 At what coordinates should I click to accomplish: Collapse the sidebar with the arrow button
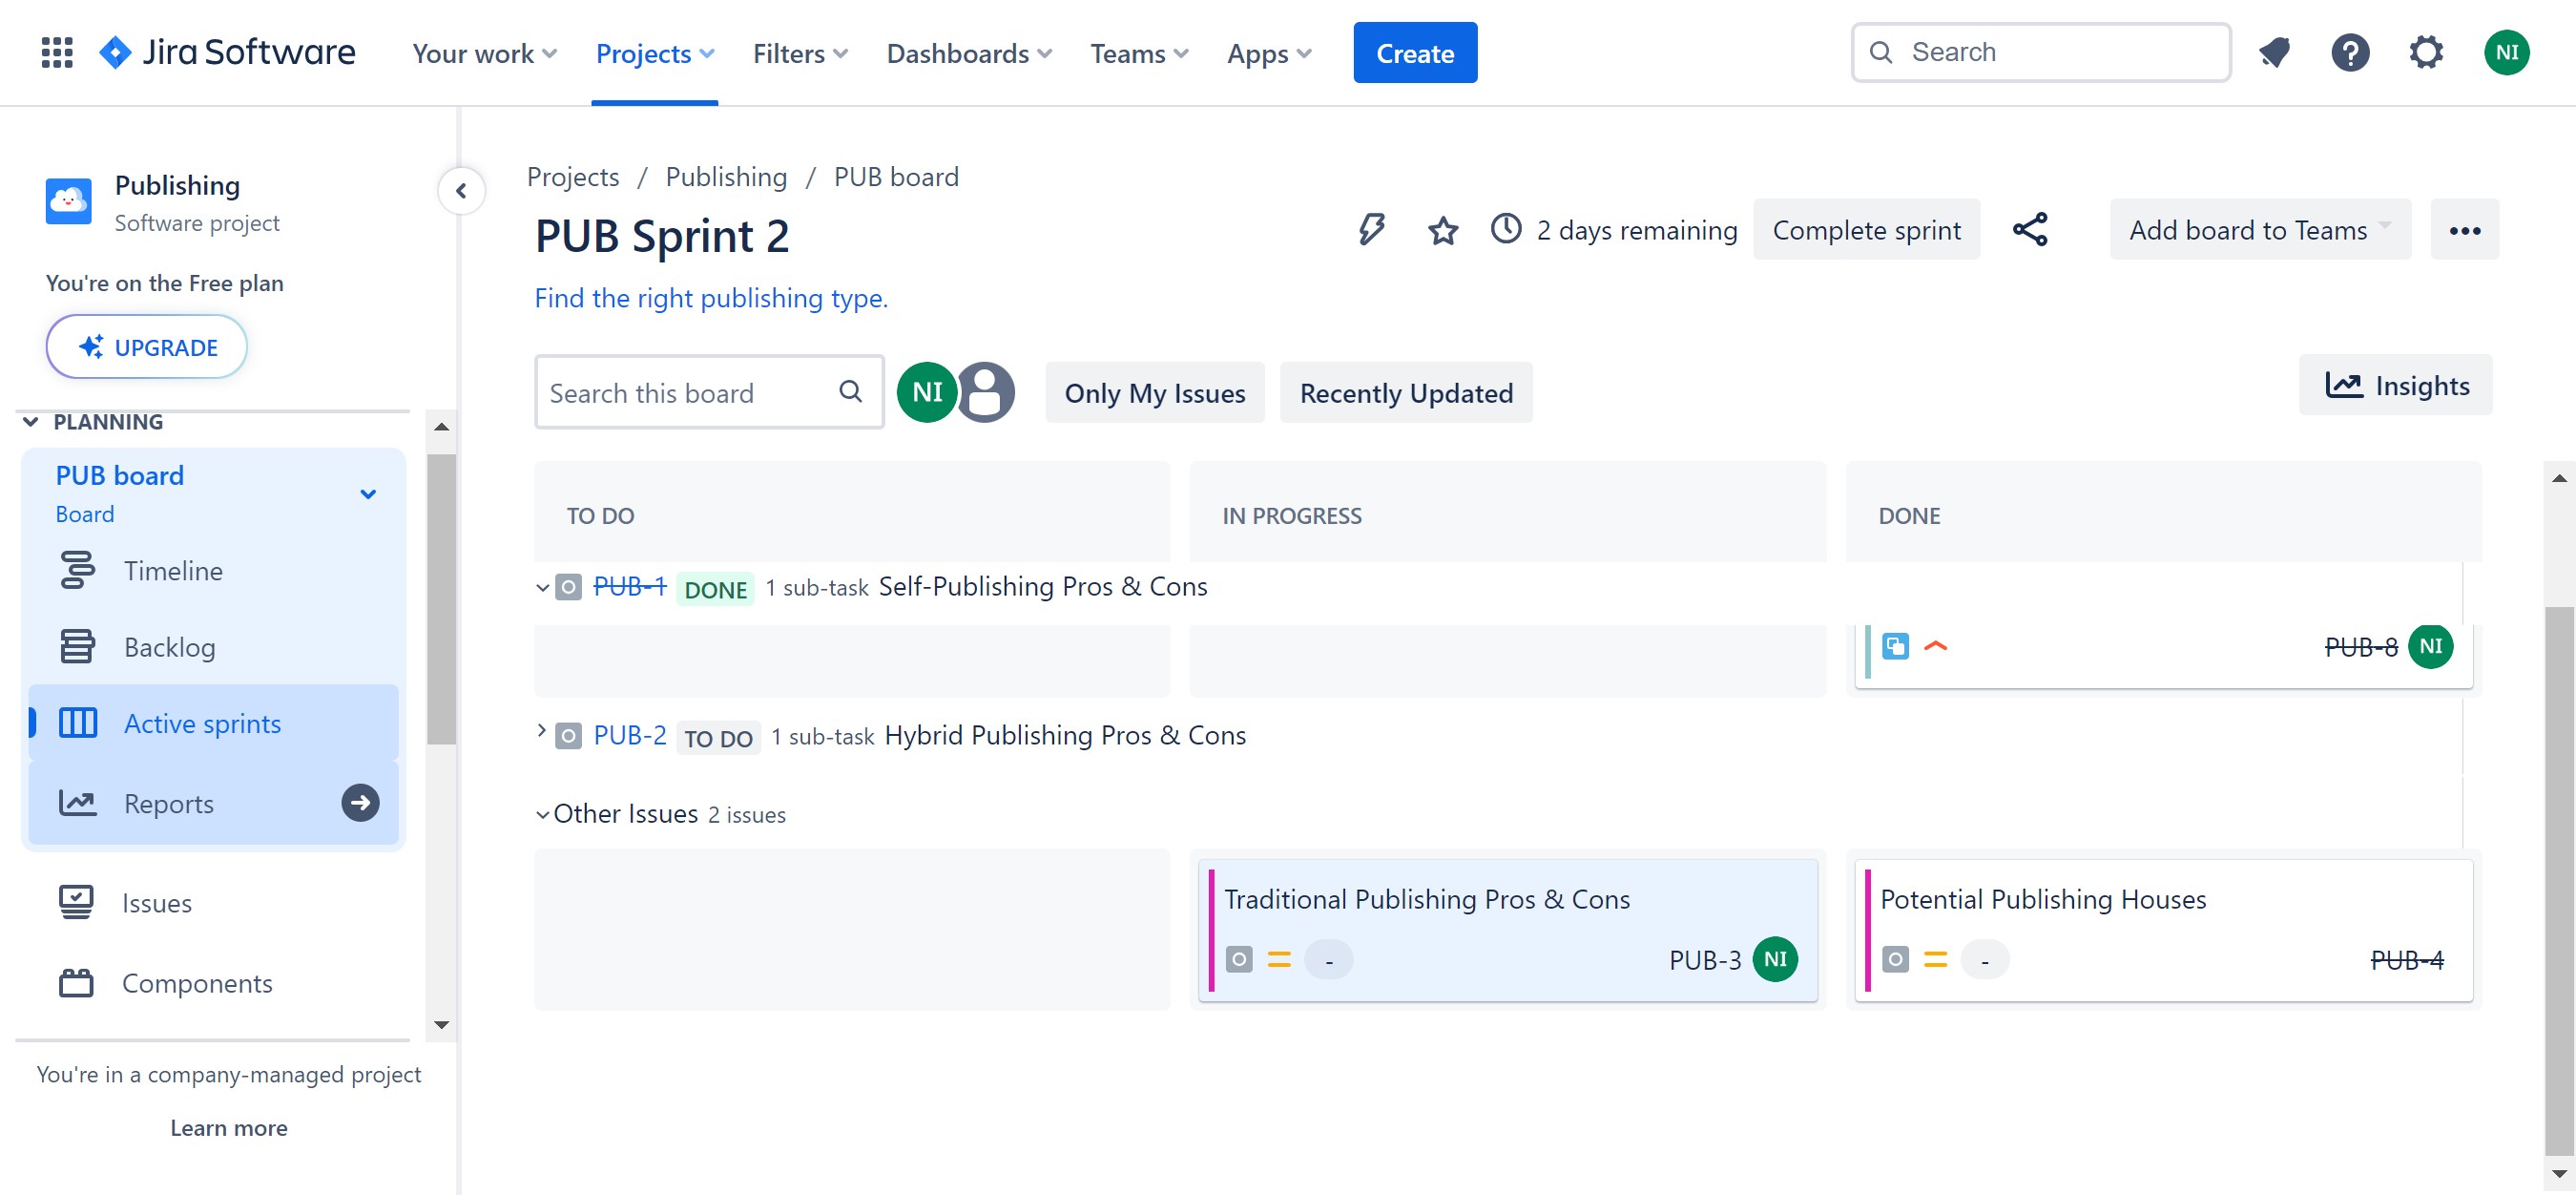coord(461,191)
